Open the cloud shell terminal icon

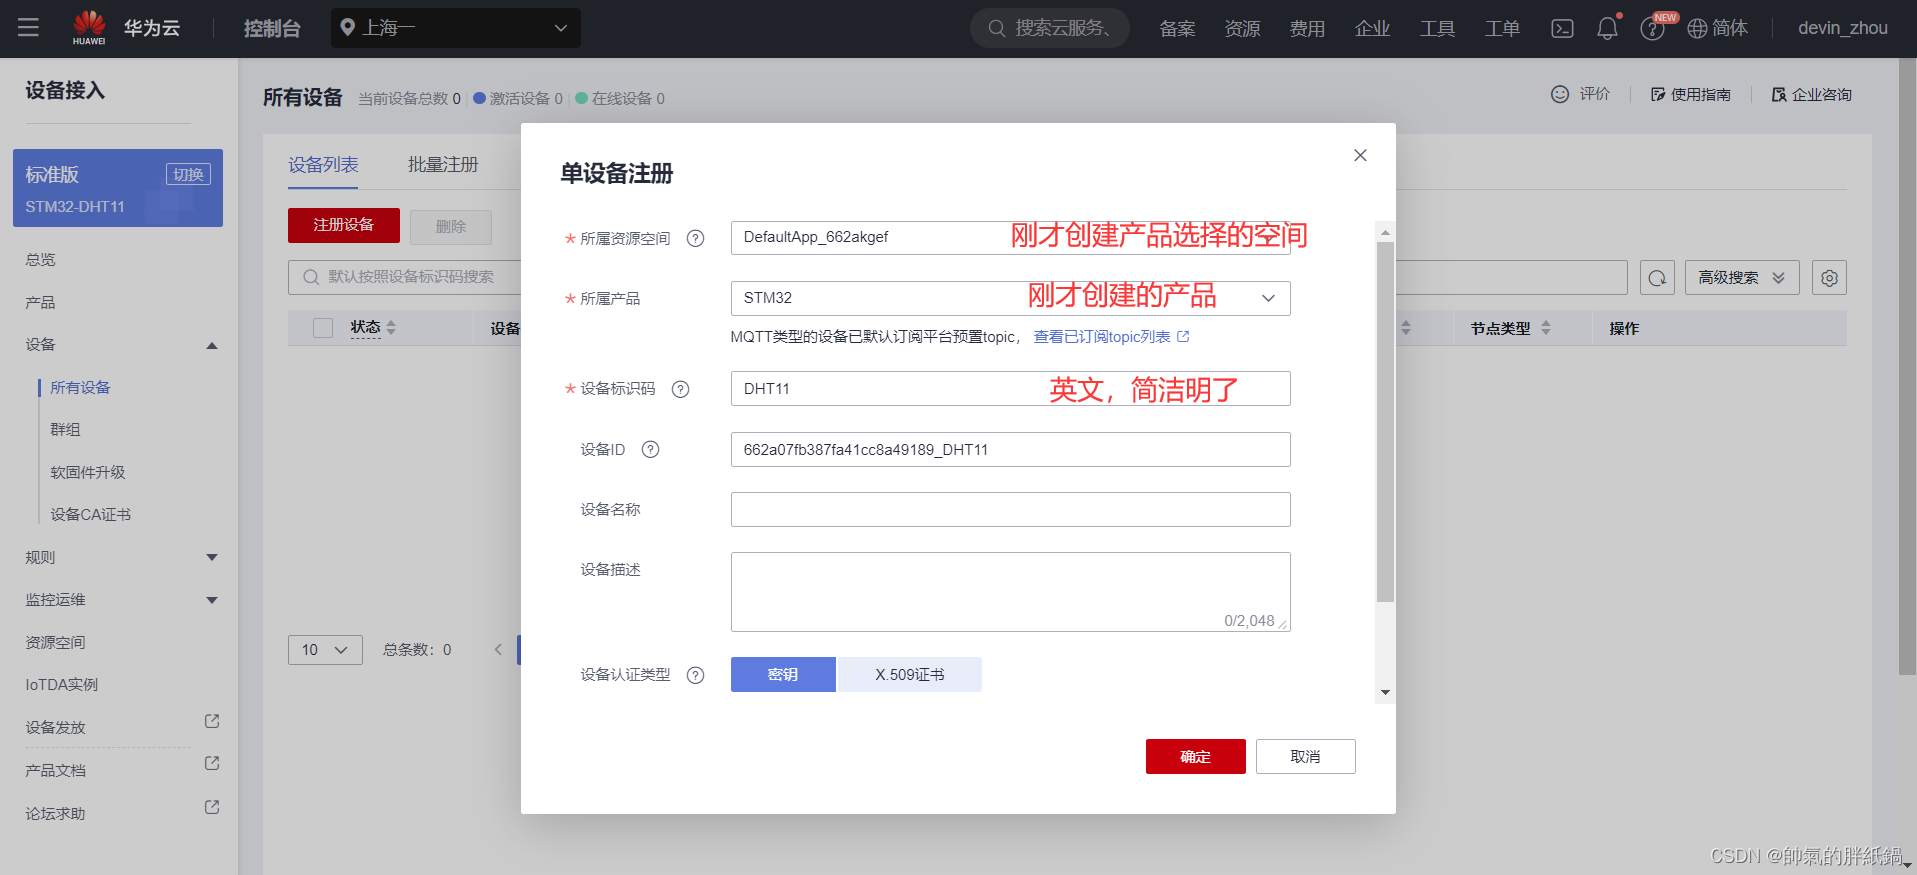[x=1562, y=29]
